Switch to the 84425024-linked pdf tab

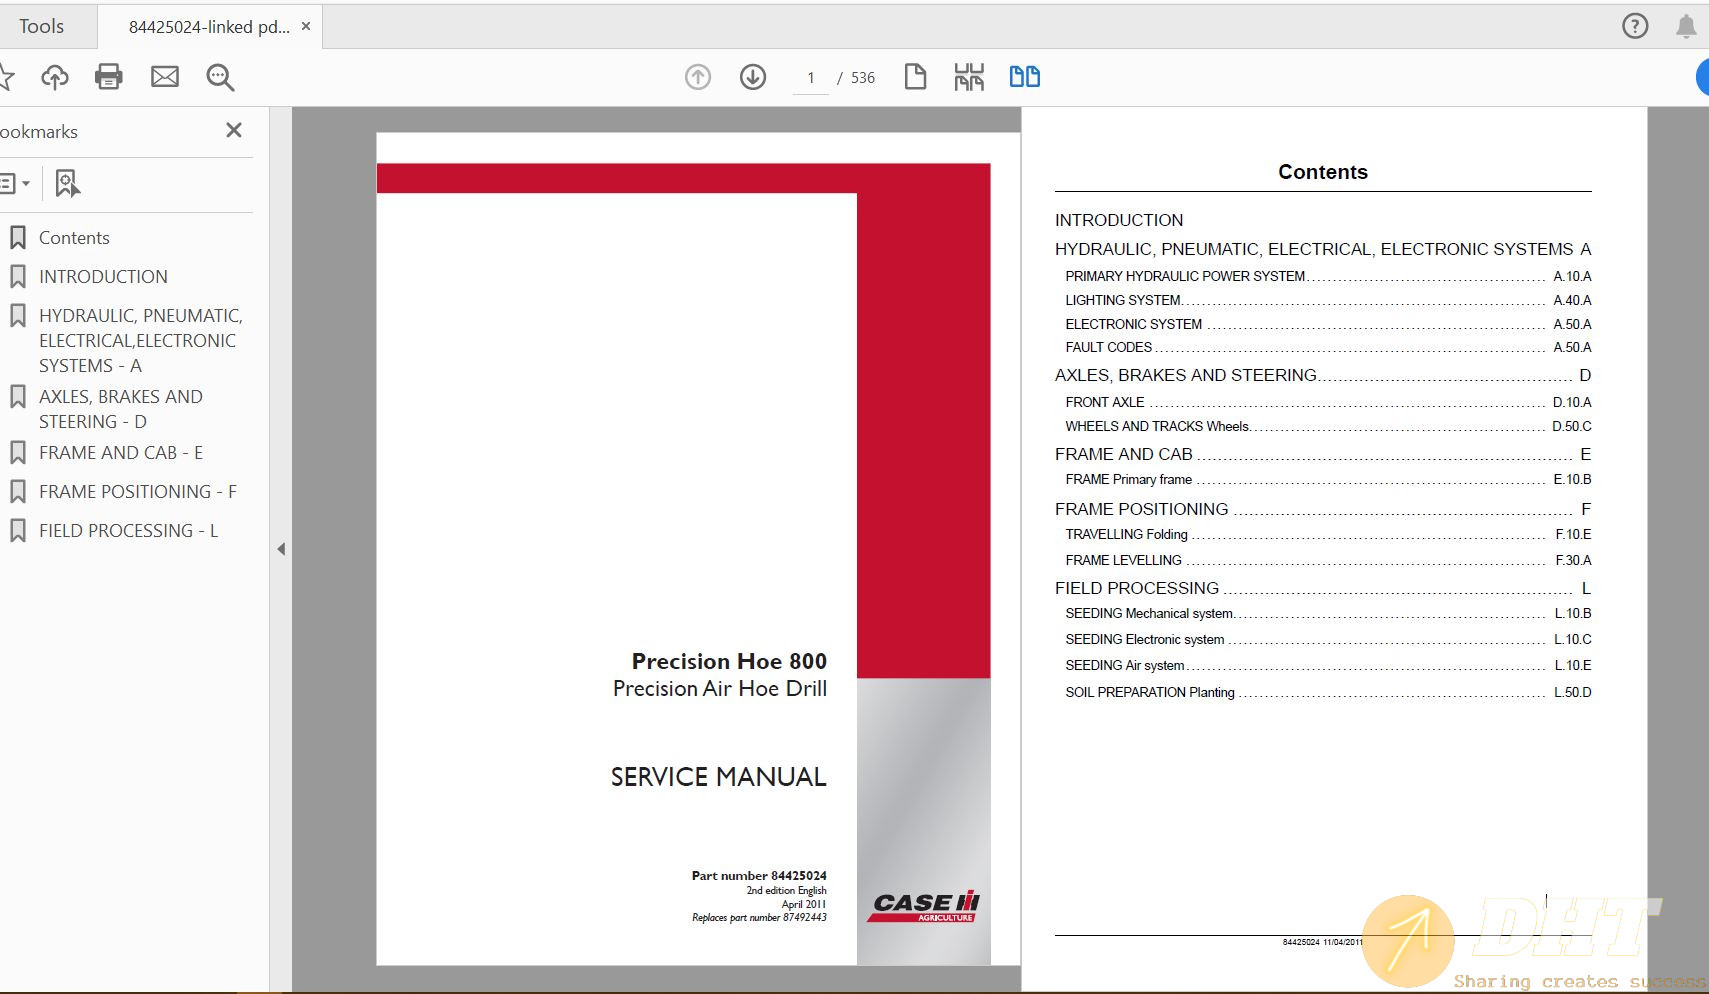[x=209, y=27]
